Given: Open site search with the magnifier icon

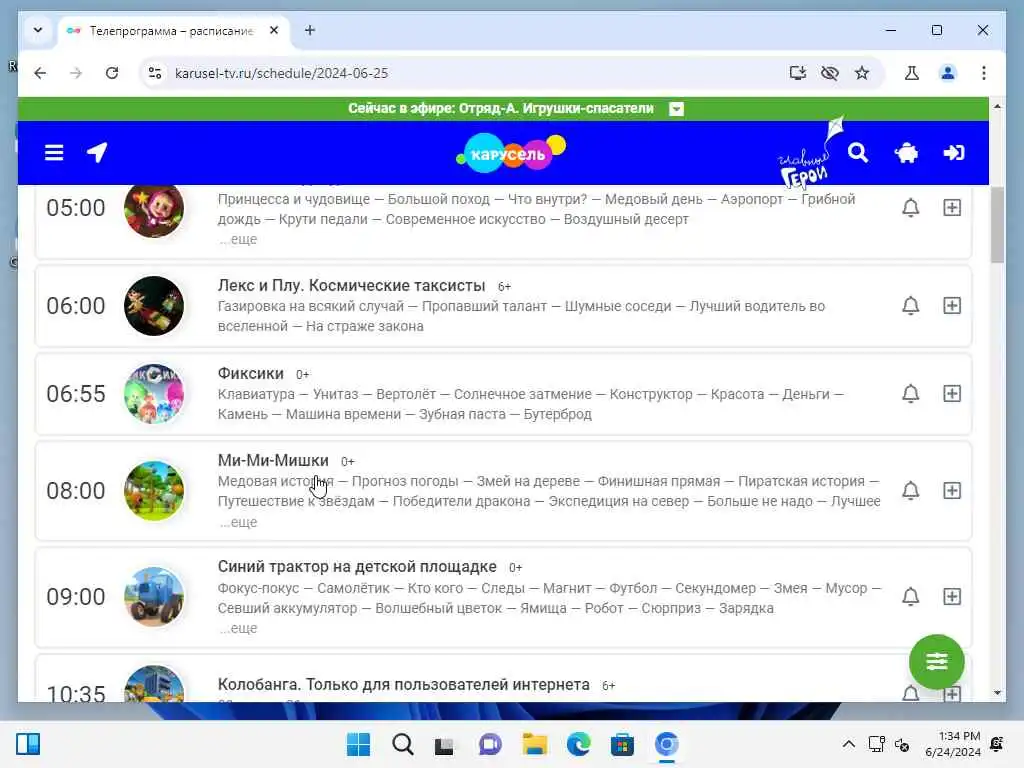Looking at the screenshot, I should click(x=857, y=153).
